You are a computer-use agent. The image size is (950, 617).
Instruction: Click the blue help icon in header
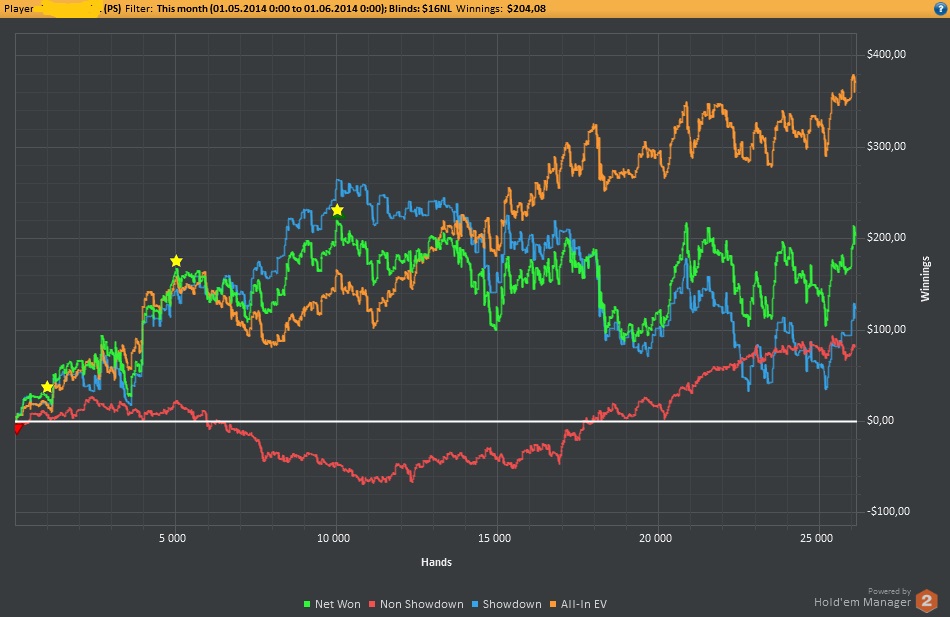tap(941, 8)
